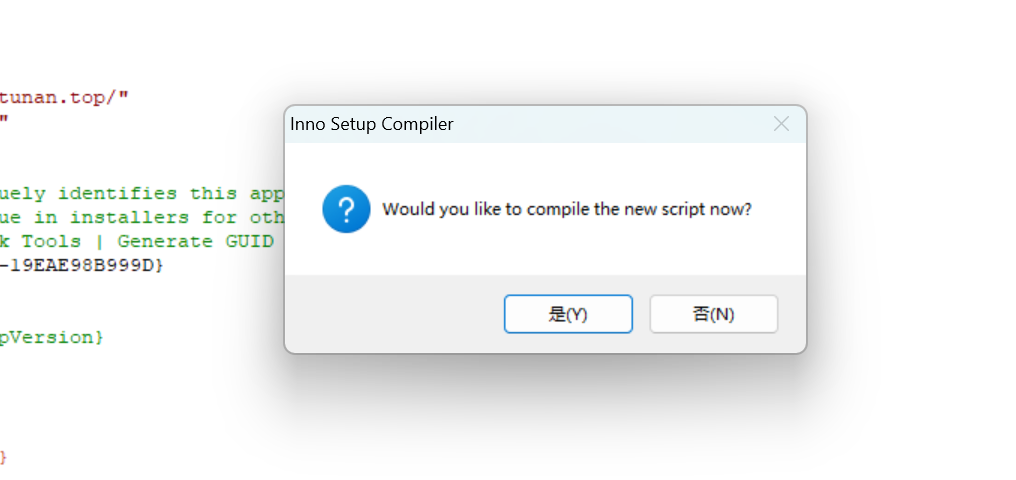Image resolution: width=1016 pixels, height=480 pixels.
Task: Click the word "installers" in the comment line
Action: (x=135, y=217)
